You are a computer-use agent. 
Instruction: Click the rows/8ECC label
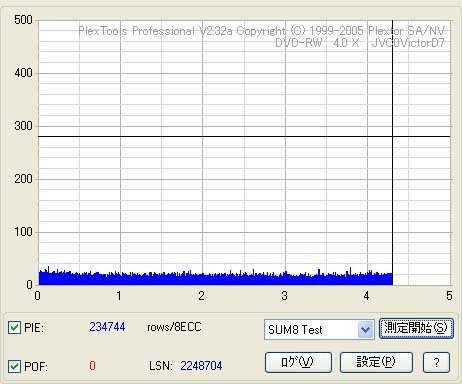174,327
